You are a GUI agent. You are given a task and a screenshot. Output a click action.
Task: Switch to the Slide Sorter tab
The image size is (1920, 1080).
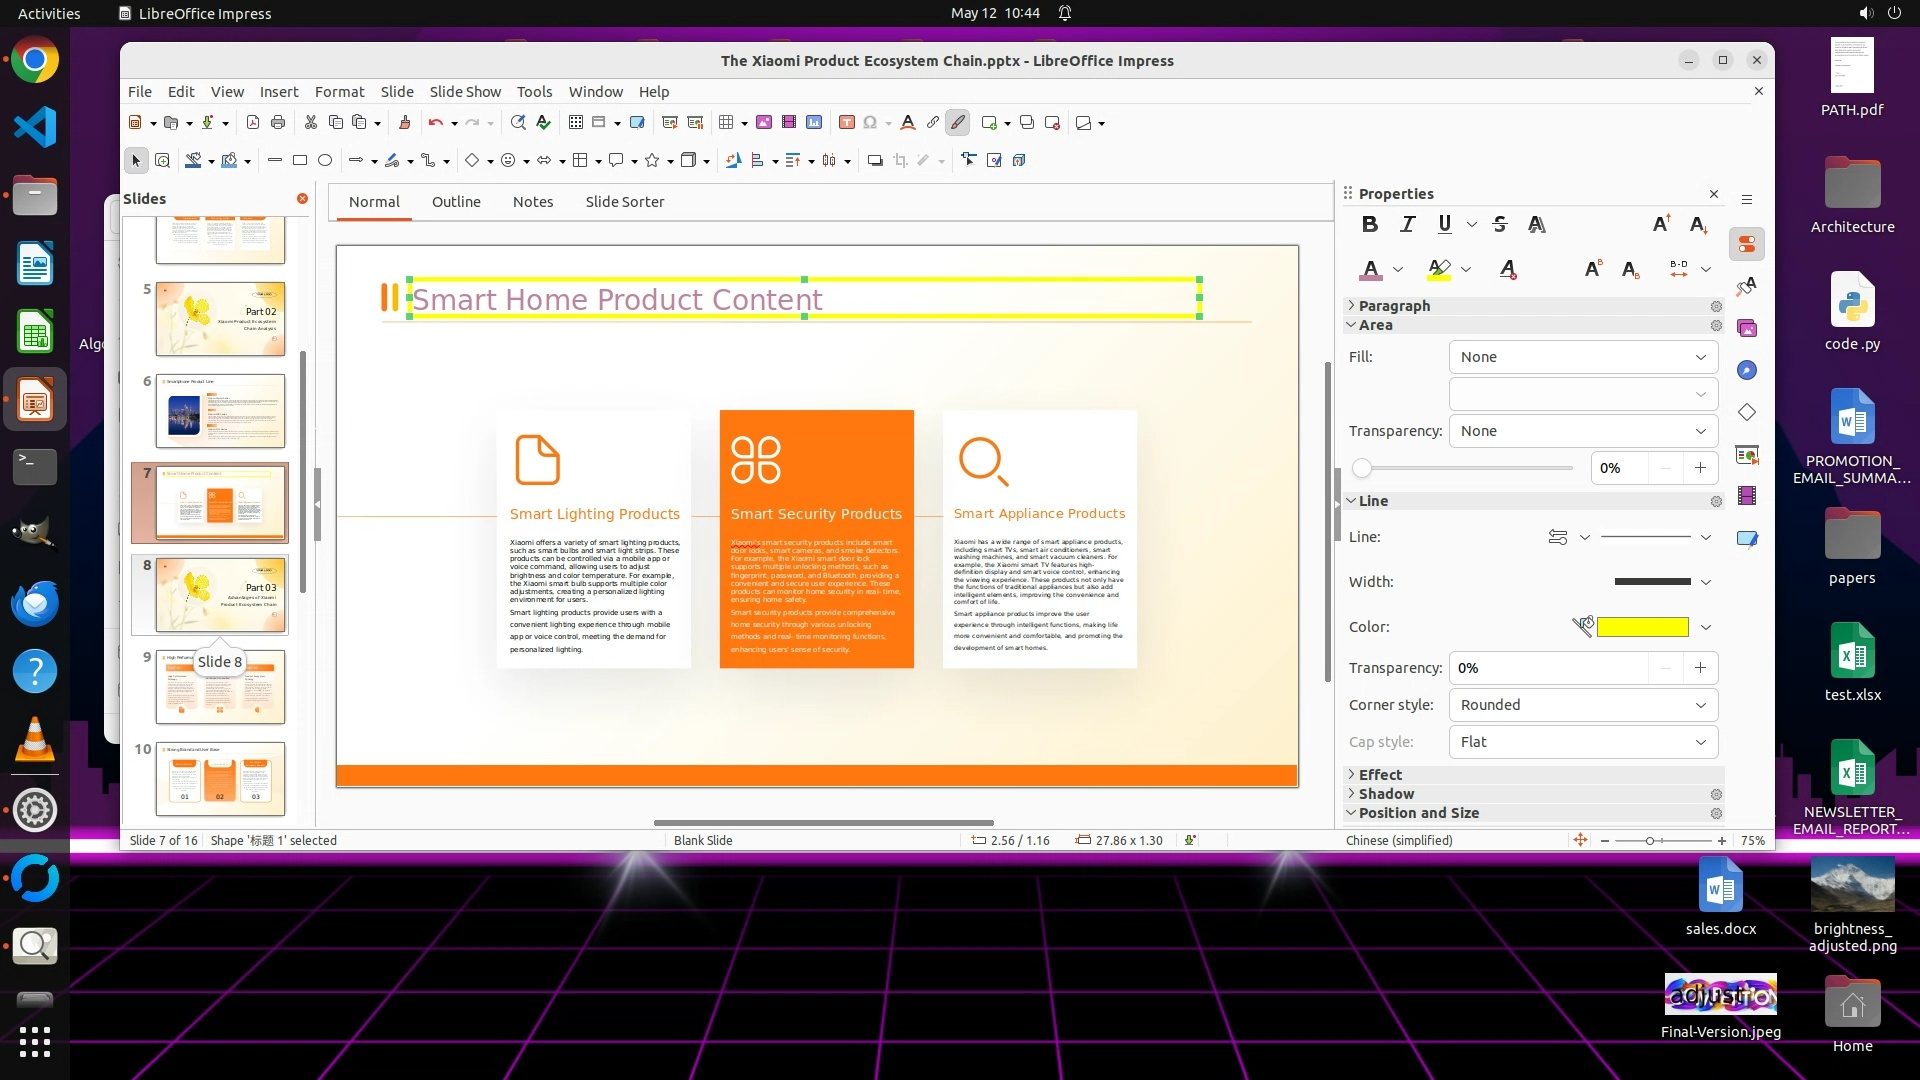tap(624, 202)
